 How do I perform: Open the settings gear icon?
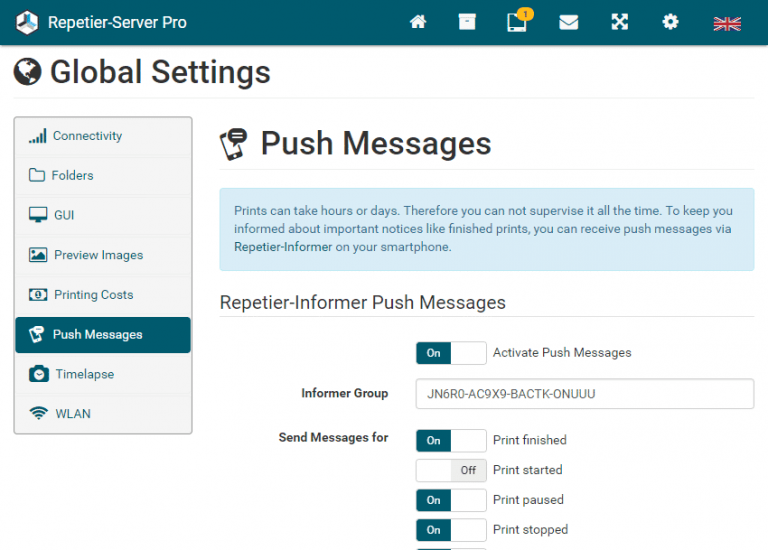tap(671, 22)
